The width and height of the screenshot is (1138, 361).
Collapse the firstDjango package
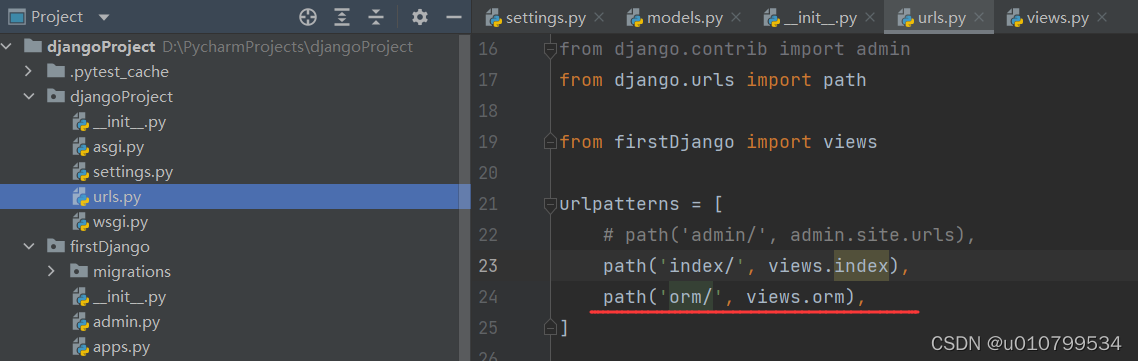click(x=29, y=247)
